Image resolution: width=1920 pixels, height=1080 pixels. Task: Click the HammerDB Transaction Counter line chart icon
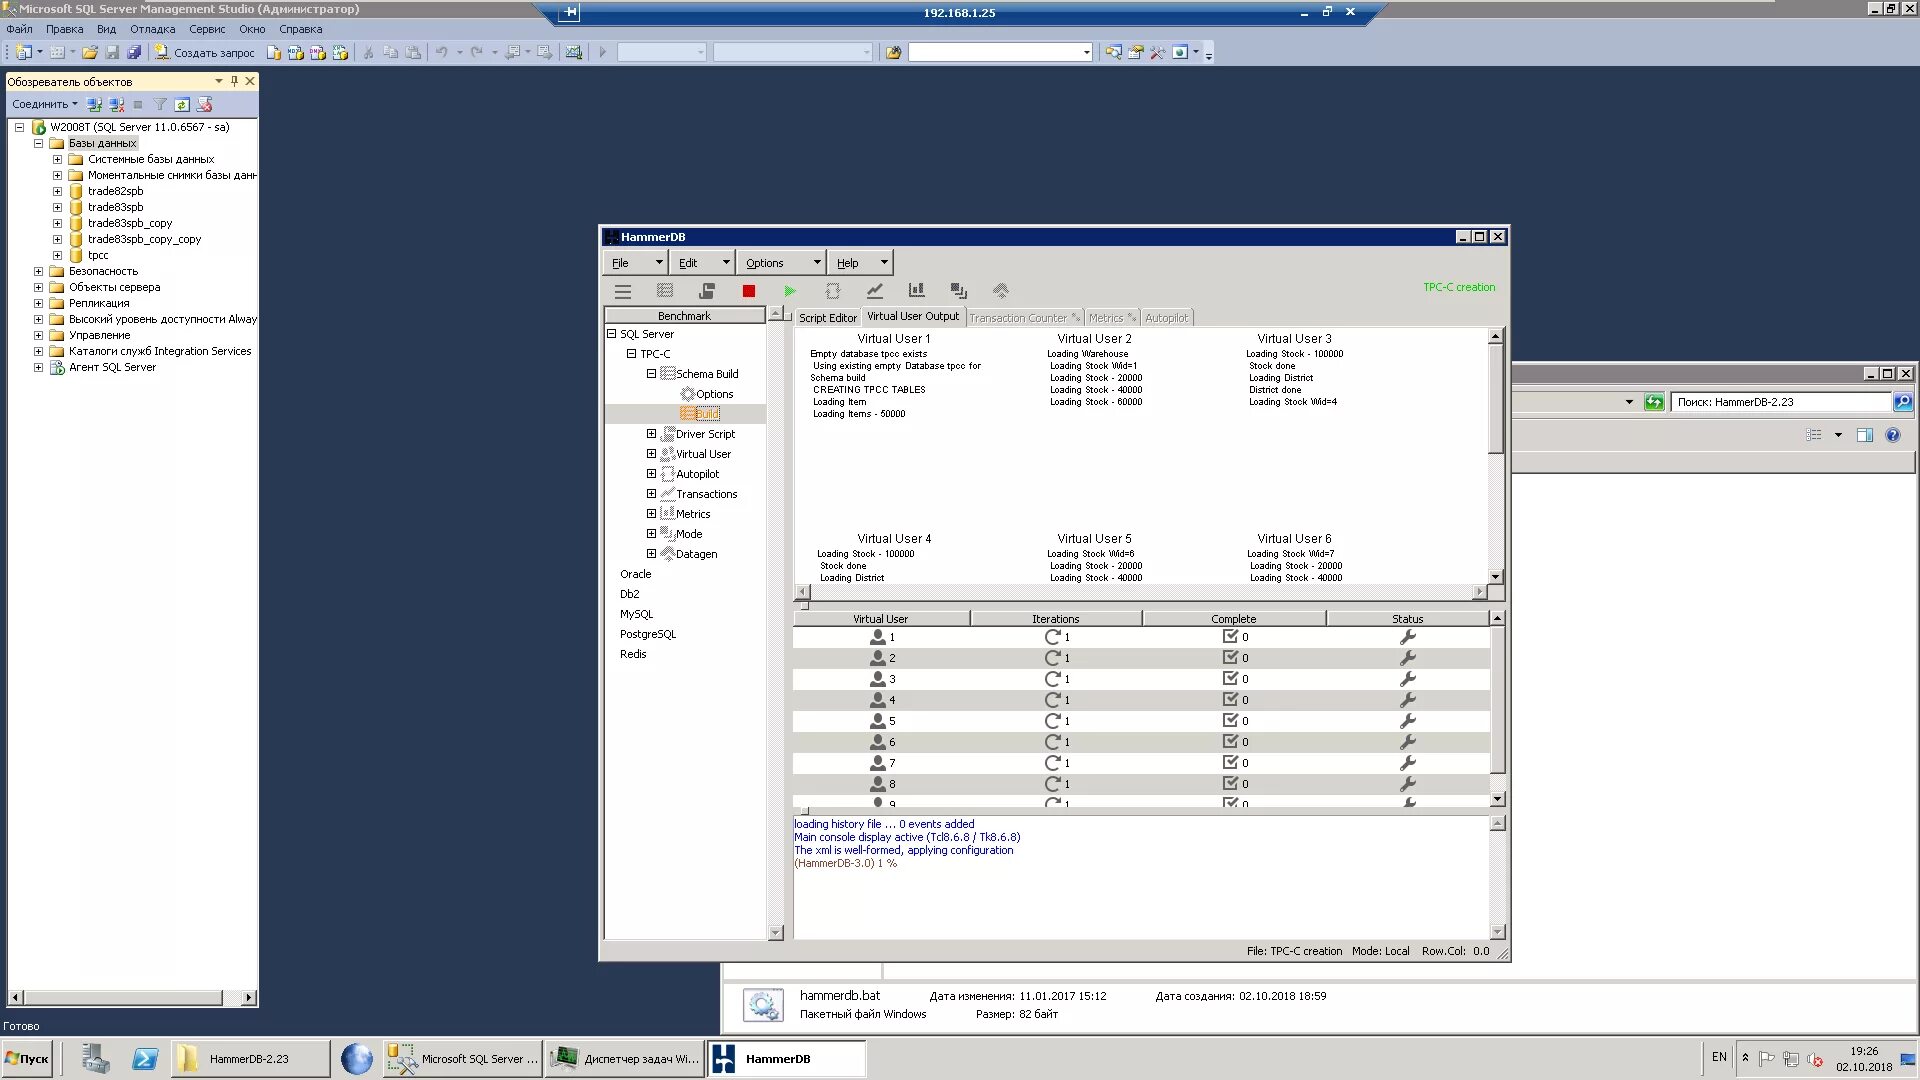tap(875, 291)
